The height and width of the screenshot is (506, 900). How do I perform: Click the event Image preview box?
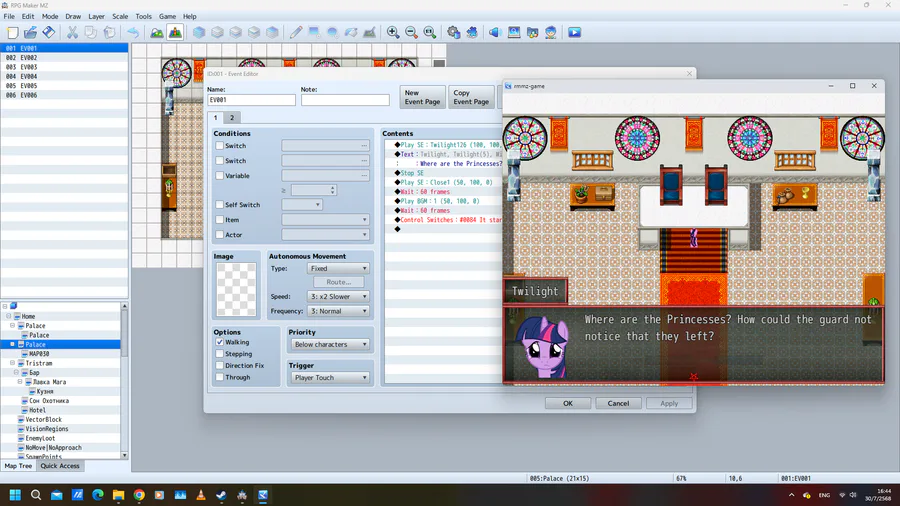coord(236,289)
